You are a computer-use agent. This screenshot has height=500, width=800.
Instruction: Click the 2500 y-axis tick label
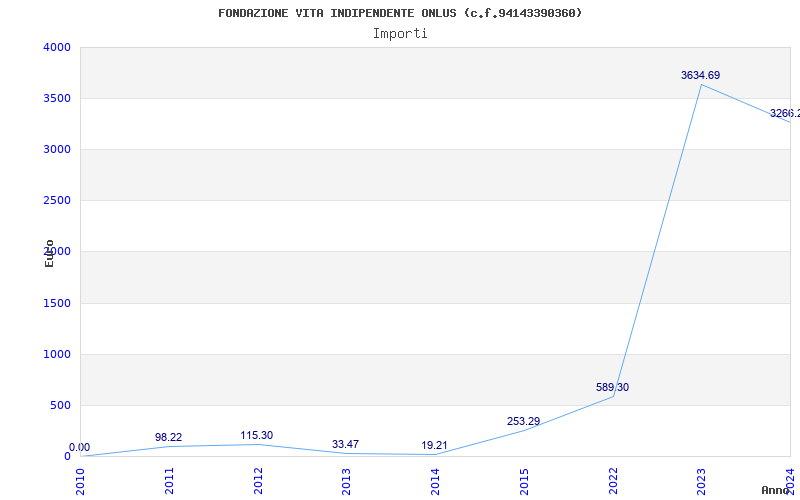57,201
